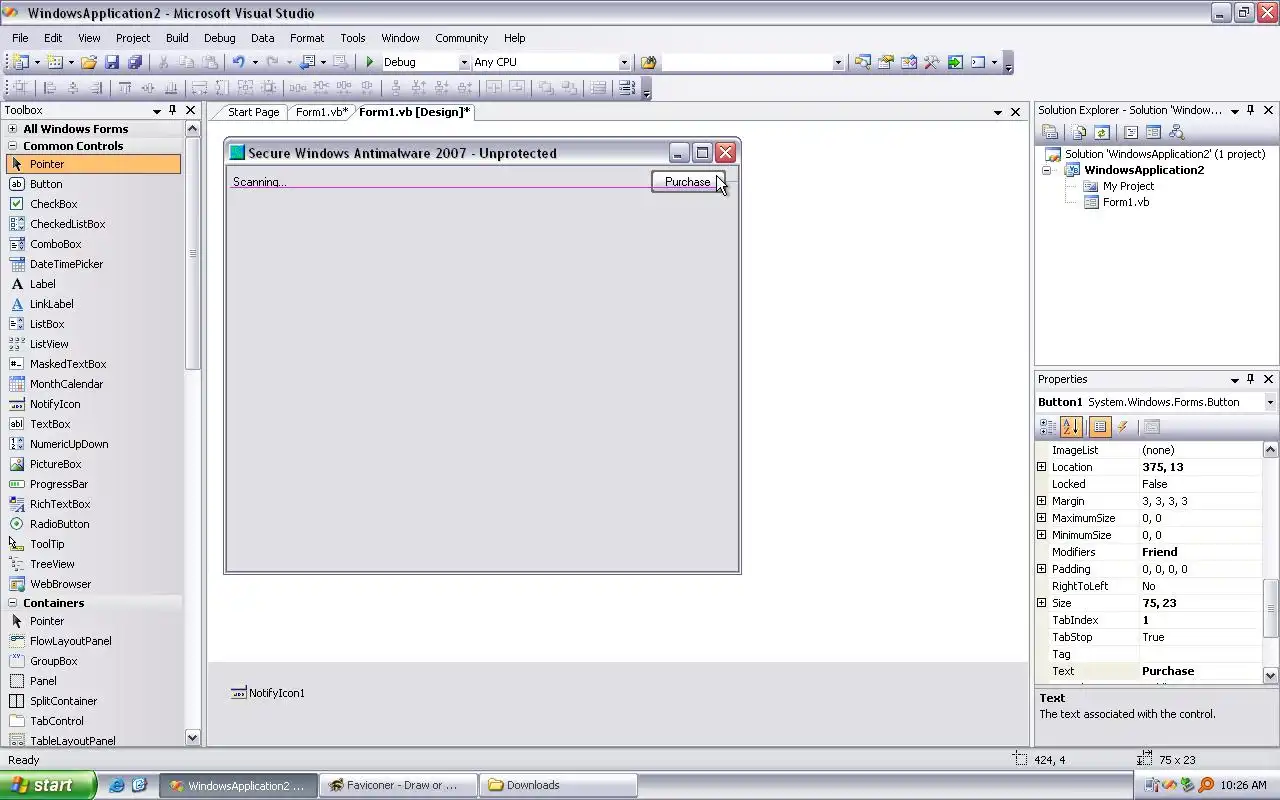1280x800 pixels.
Task: Show Events via the lightning bolt icon
Action: tap(1123, 427)
